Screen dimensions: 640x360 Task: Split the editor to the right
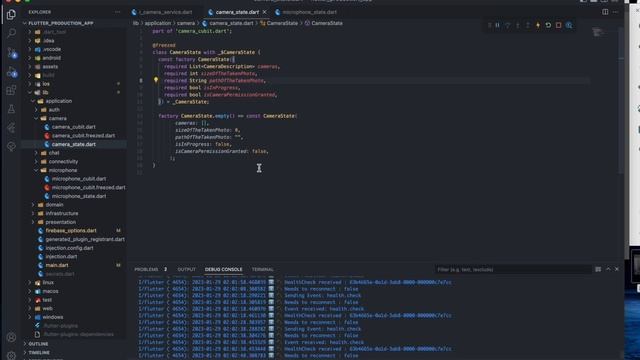pyautogui.click(x=605, y=12)
